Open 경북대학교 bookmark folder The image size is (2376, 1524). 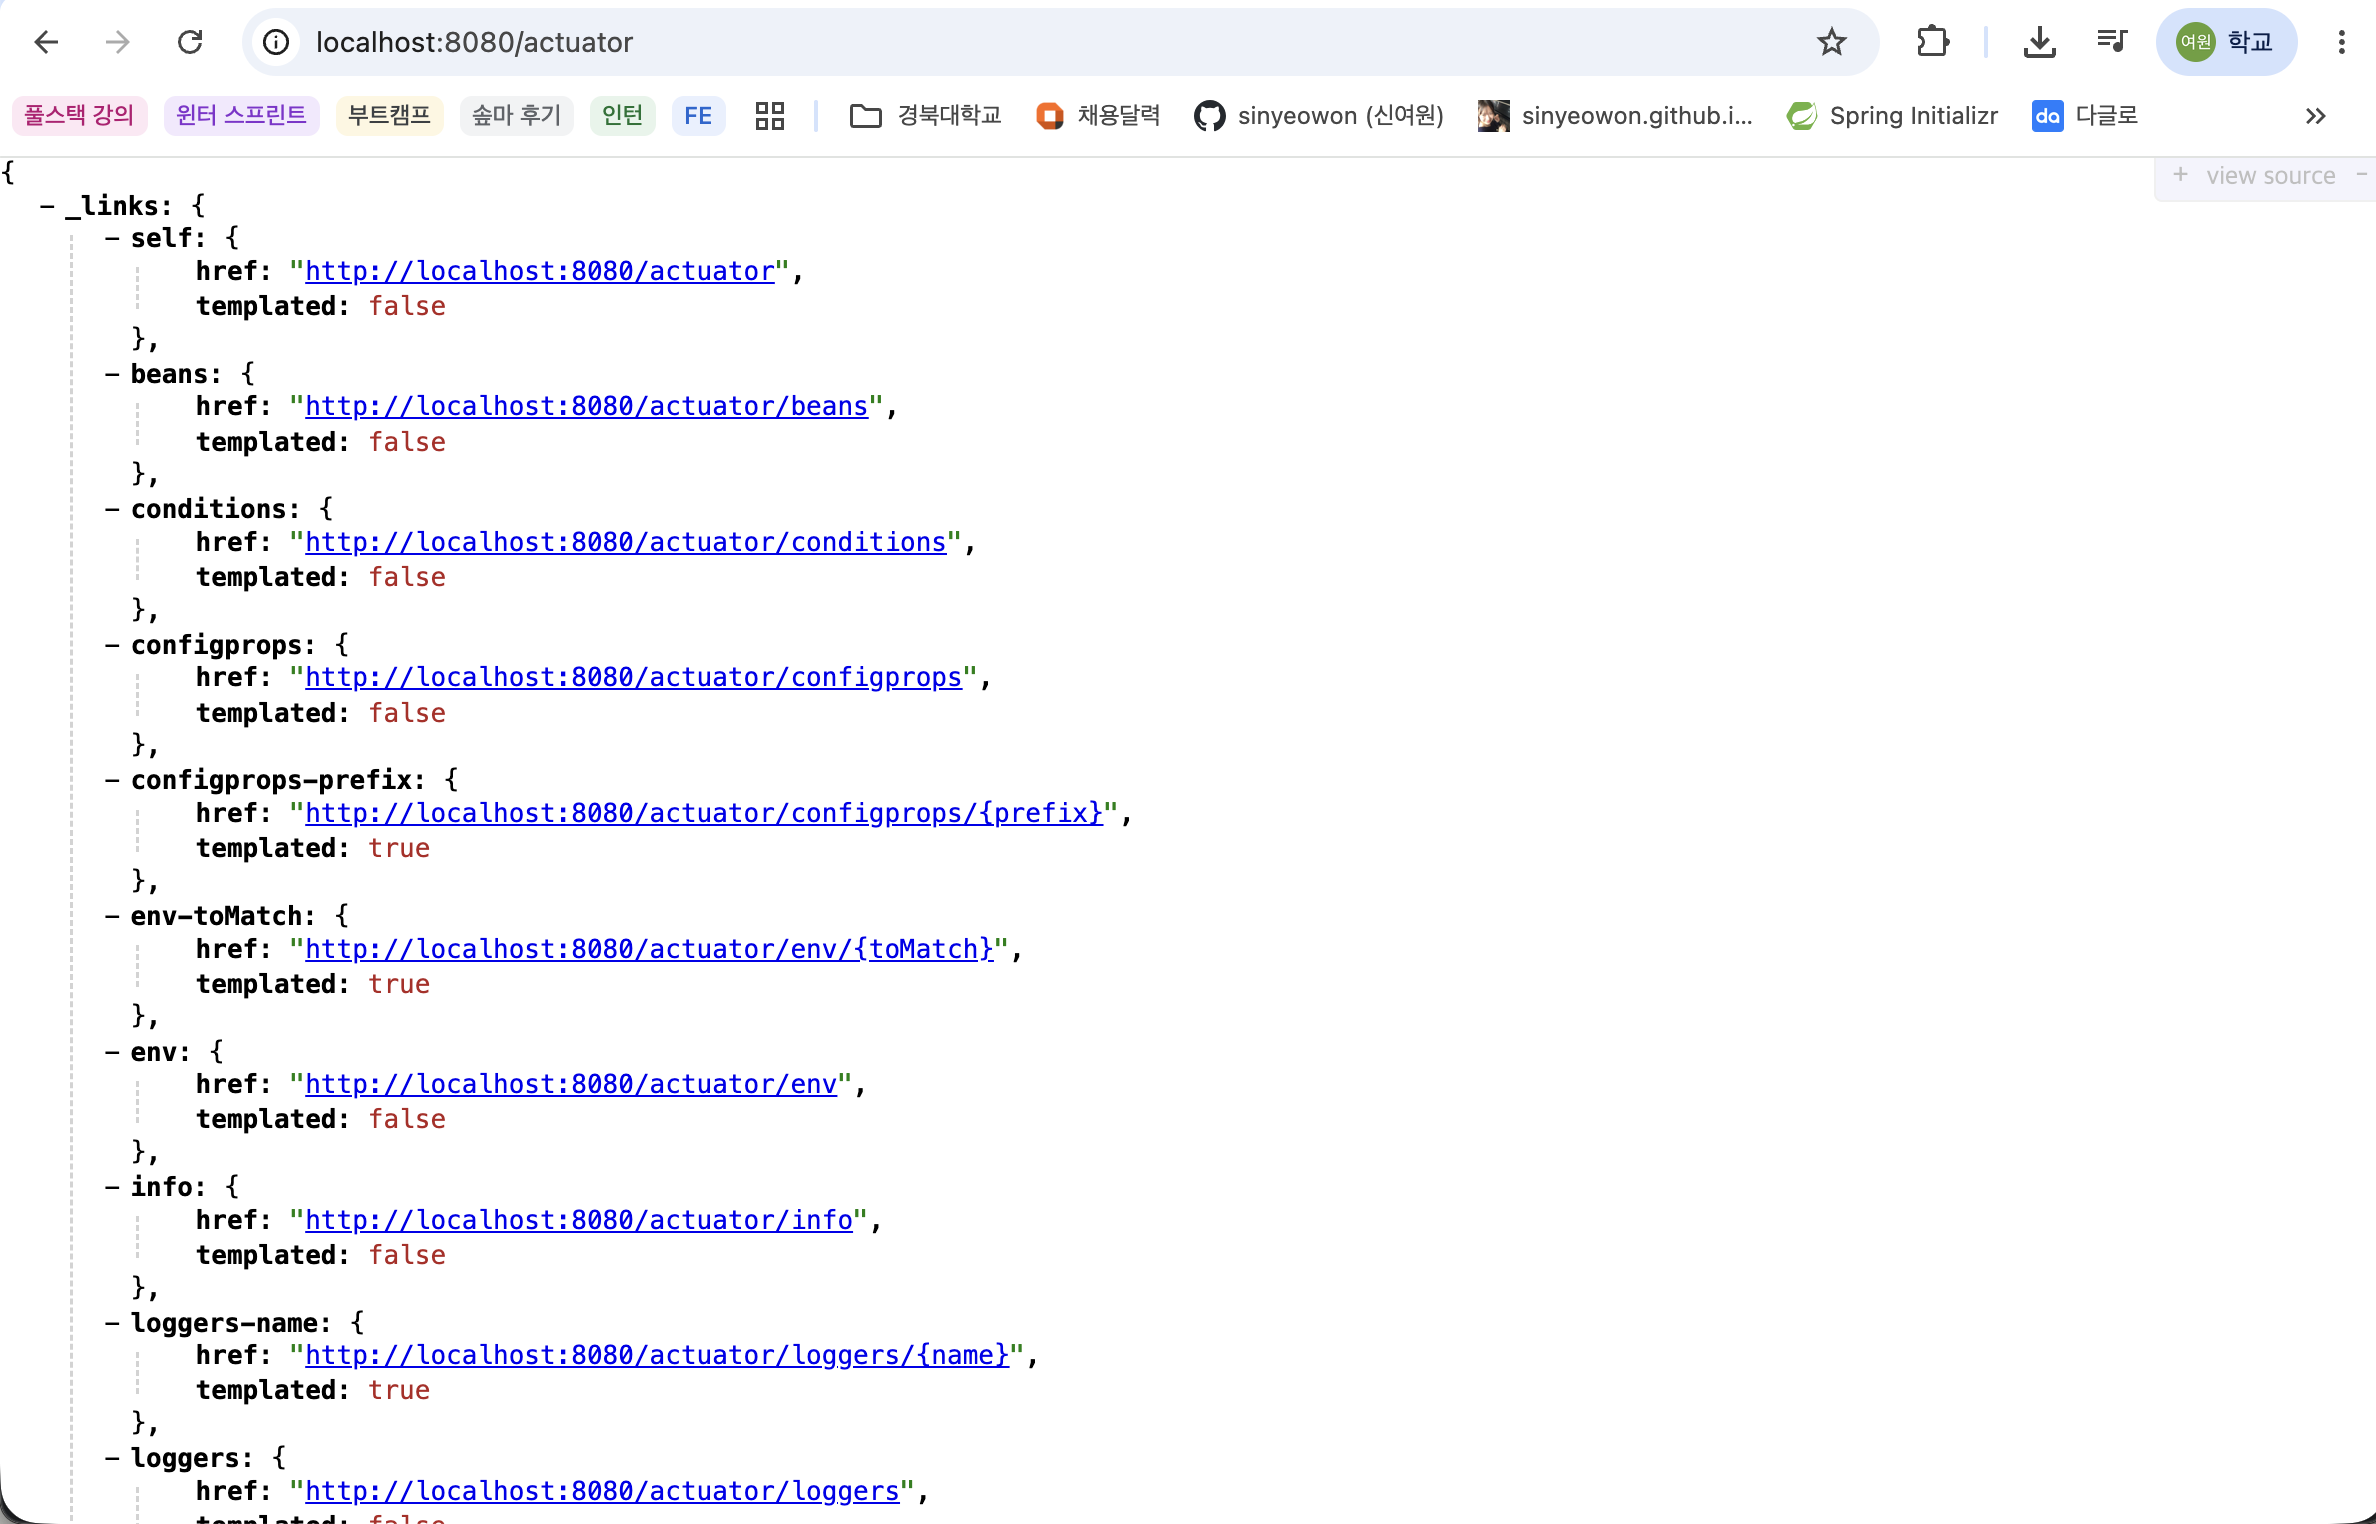coord(925,116)
